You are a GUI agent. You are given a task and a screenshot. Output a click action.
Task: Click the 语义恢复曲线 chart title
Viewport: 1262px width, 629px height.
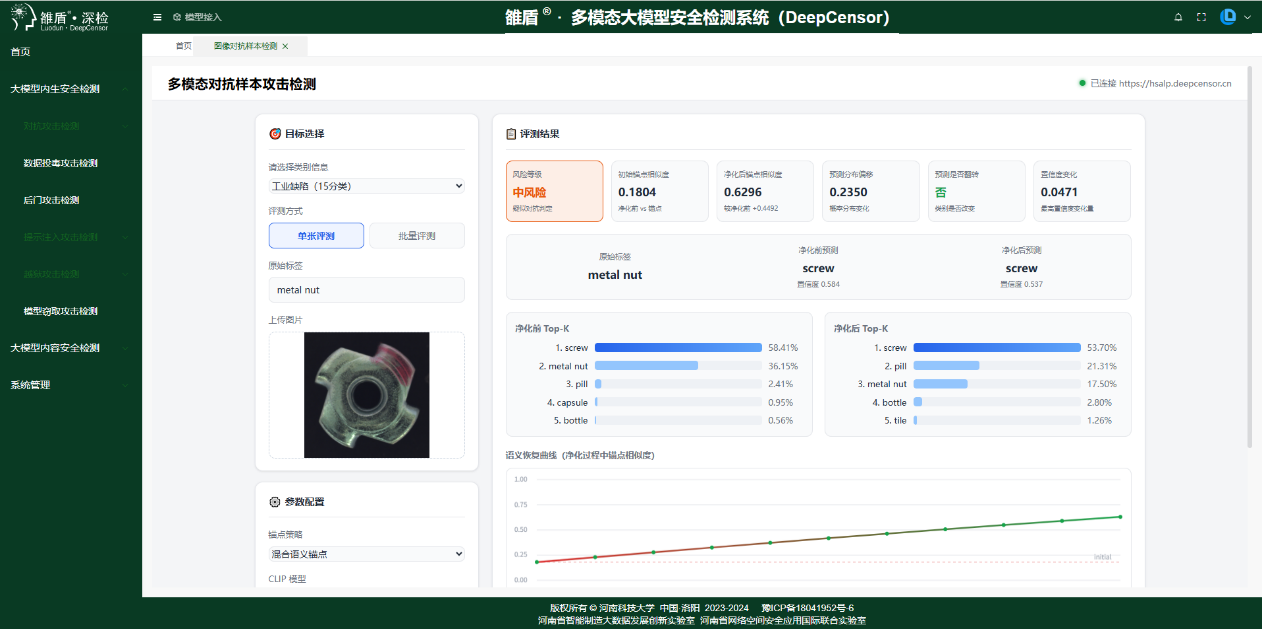581,455
